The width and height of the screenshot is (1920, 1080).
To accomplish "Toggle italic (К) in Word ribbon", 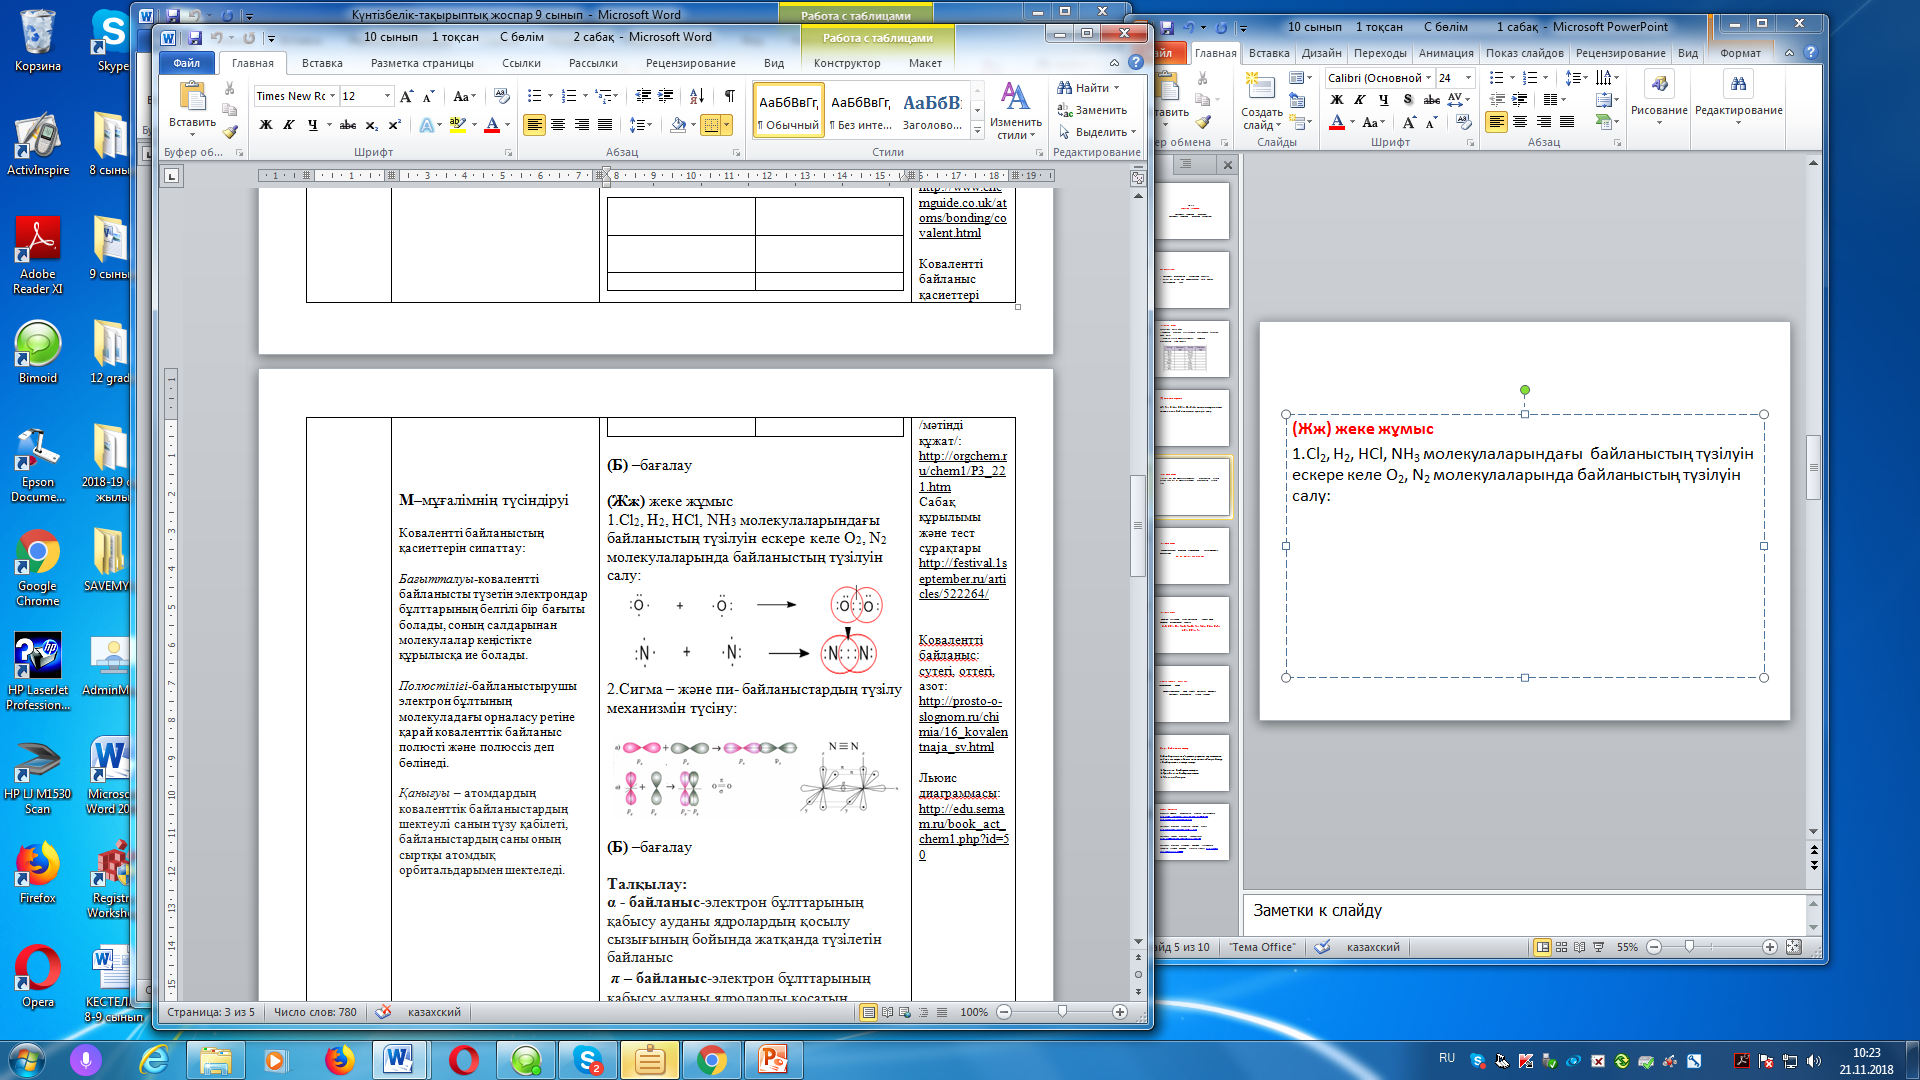I will [289, 125].
